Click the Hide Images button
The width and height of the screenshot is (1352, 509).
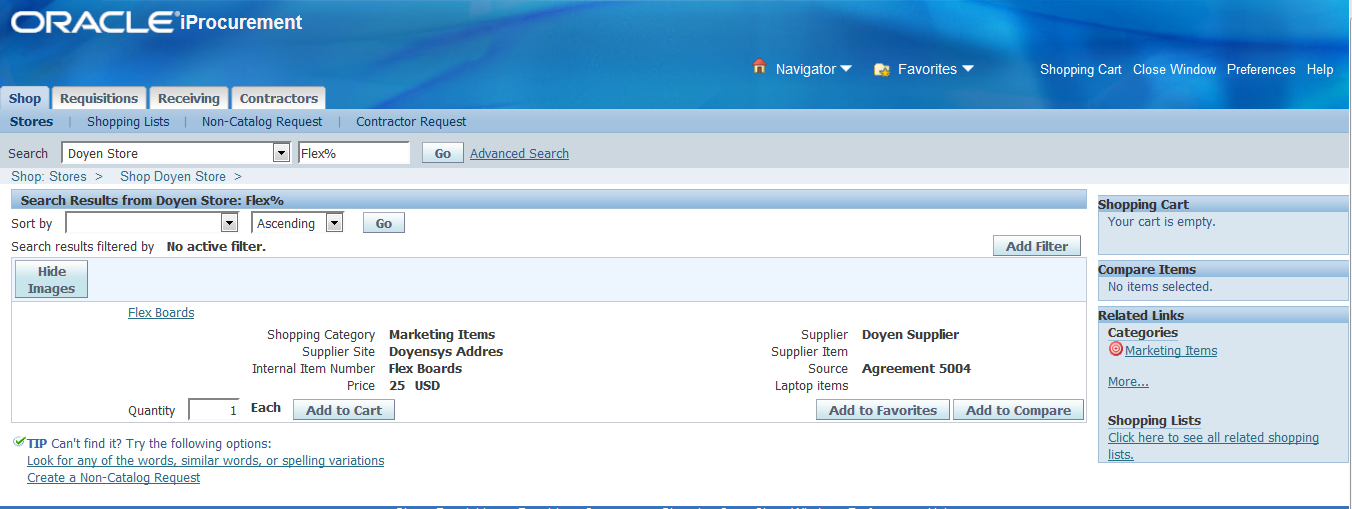(x=52, y=279)
